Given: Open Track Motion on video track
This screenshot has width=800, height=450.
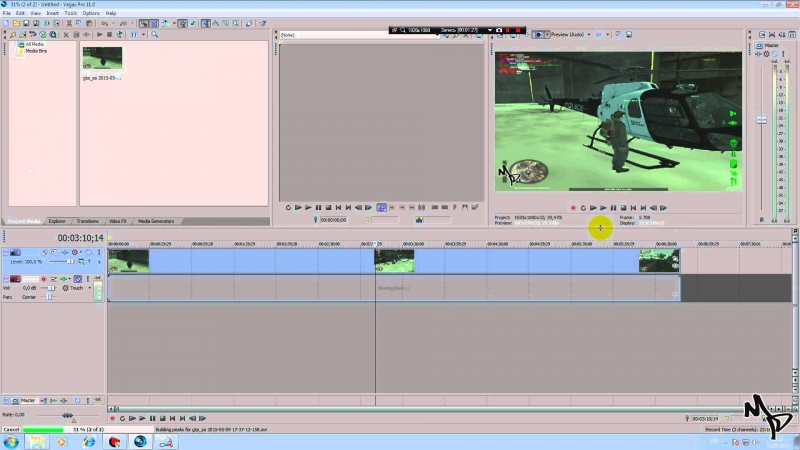Looking at the screenshot, I should [x=54, y=252].
